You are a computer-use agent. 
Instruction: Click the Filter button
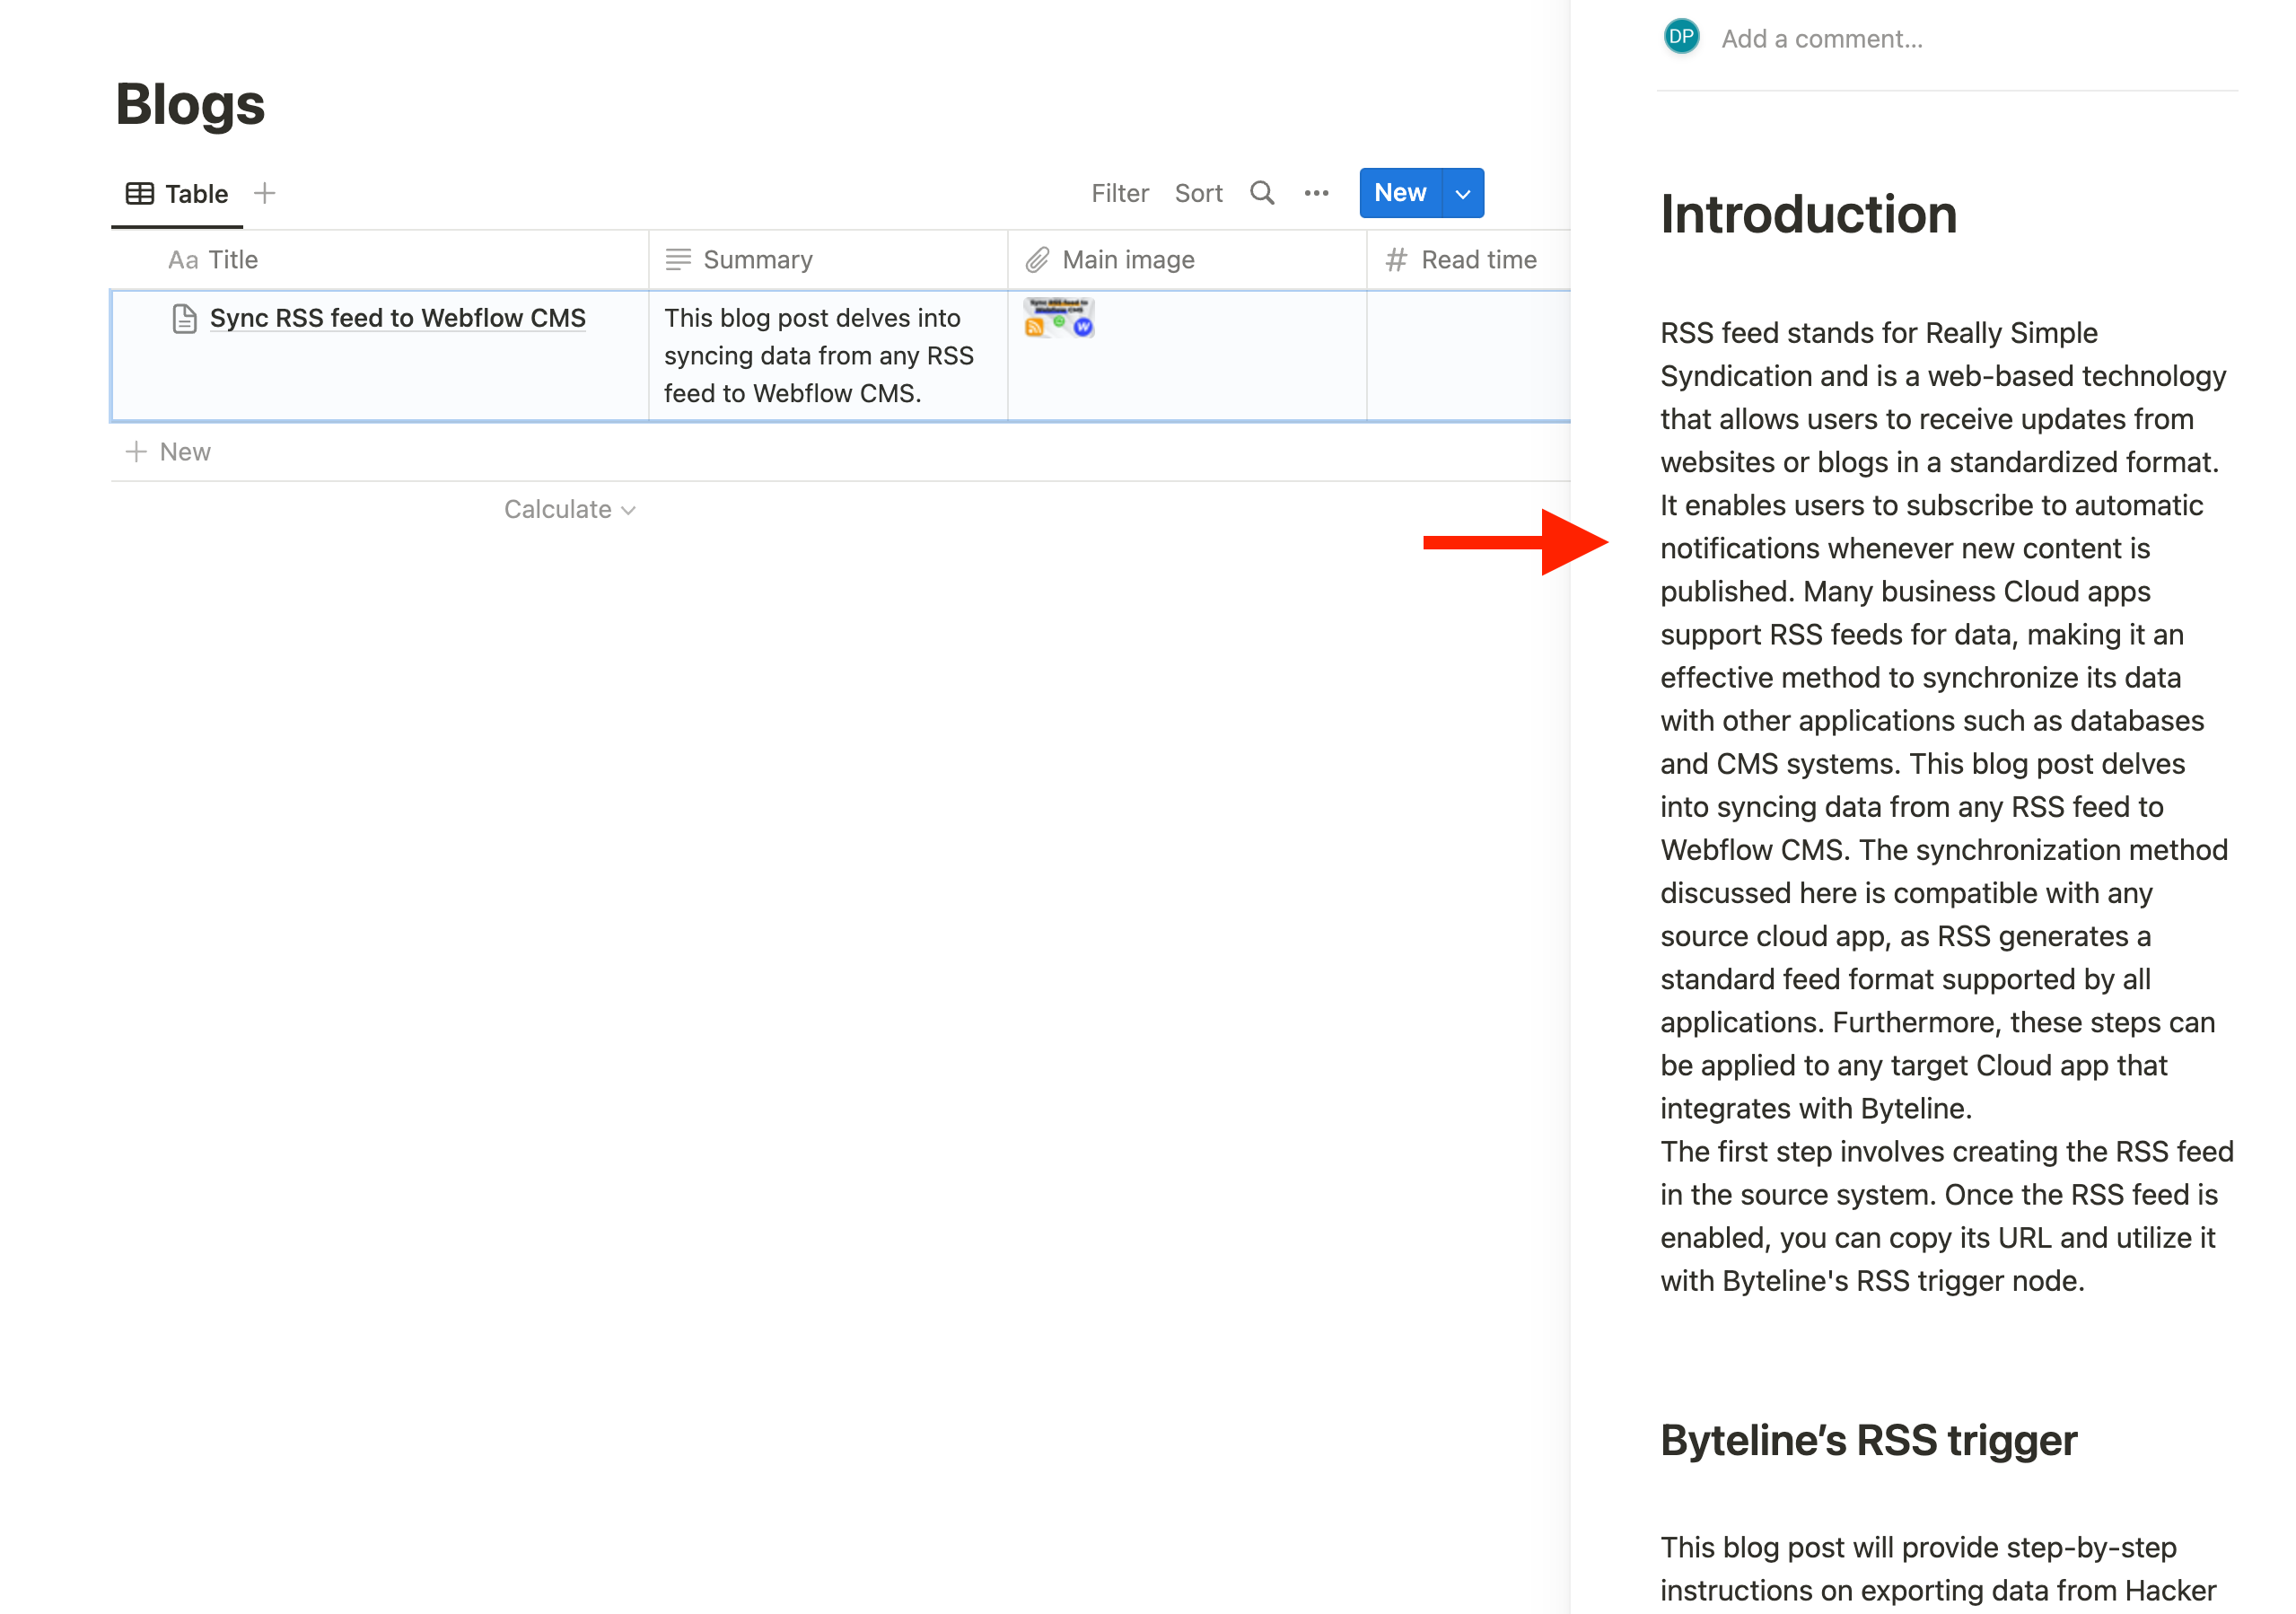(x=1119, y=193)
